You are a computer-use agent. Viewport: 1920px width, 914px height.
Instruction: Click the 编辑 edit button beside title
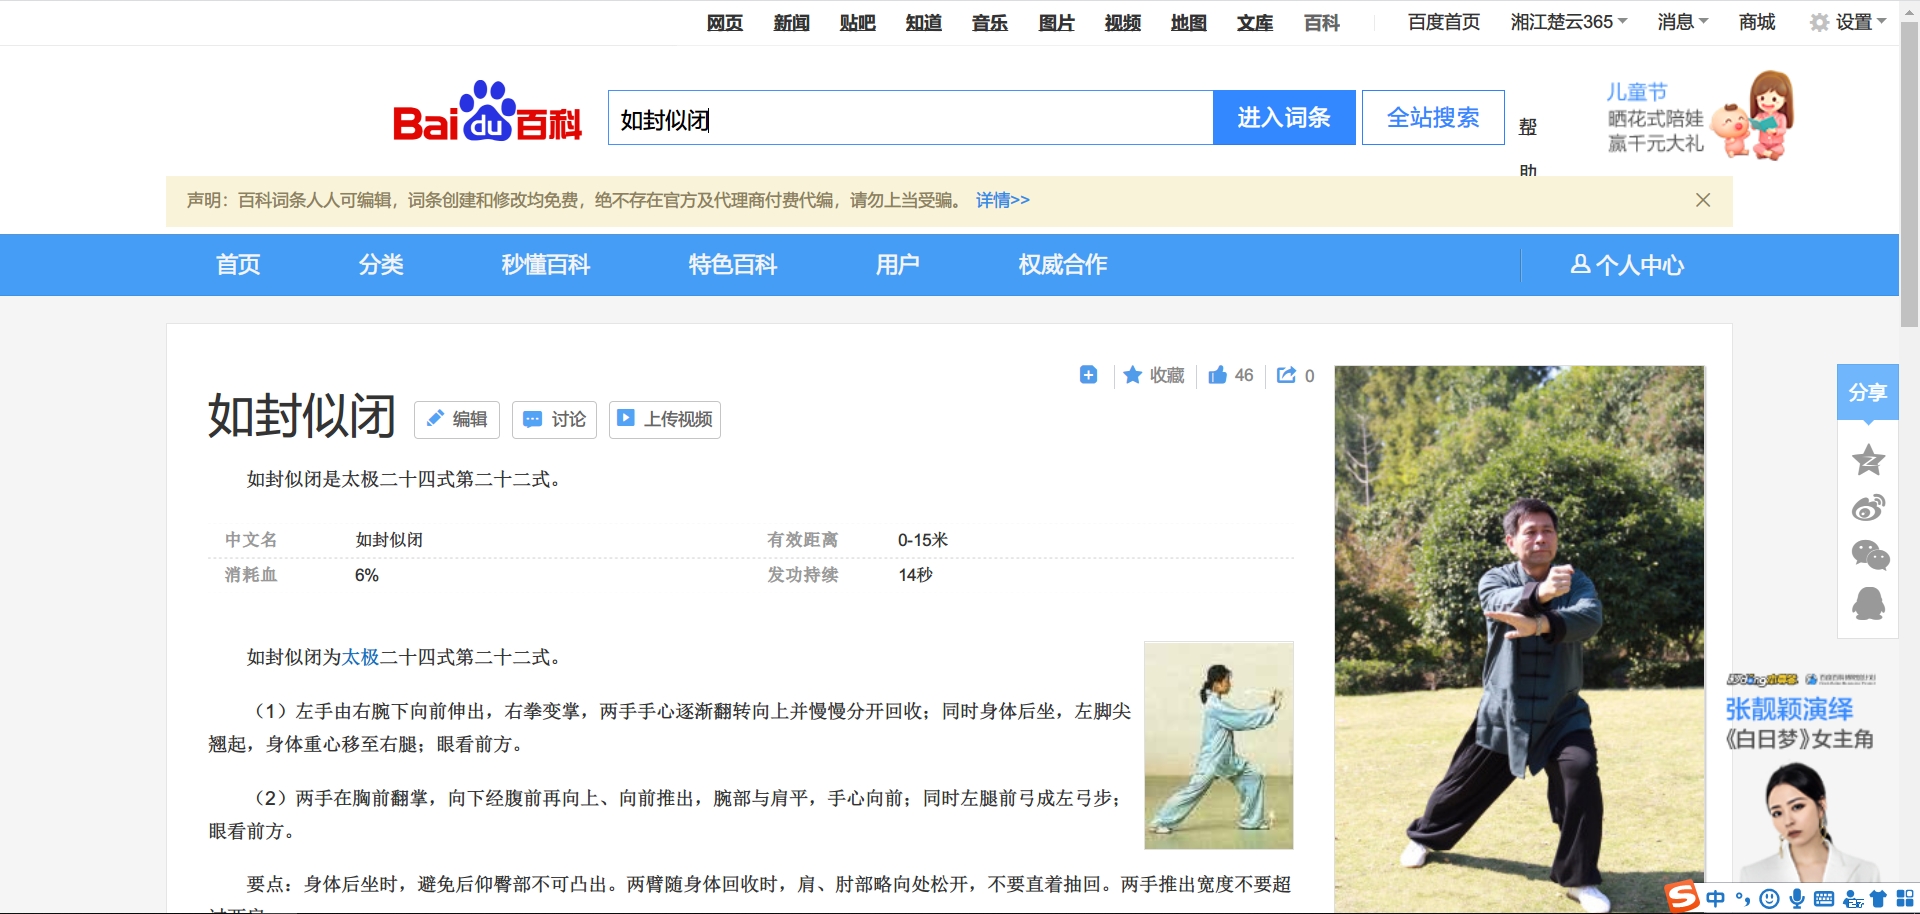[457, 419]
